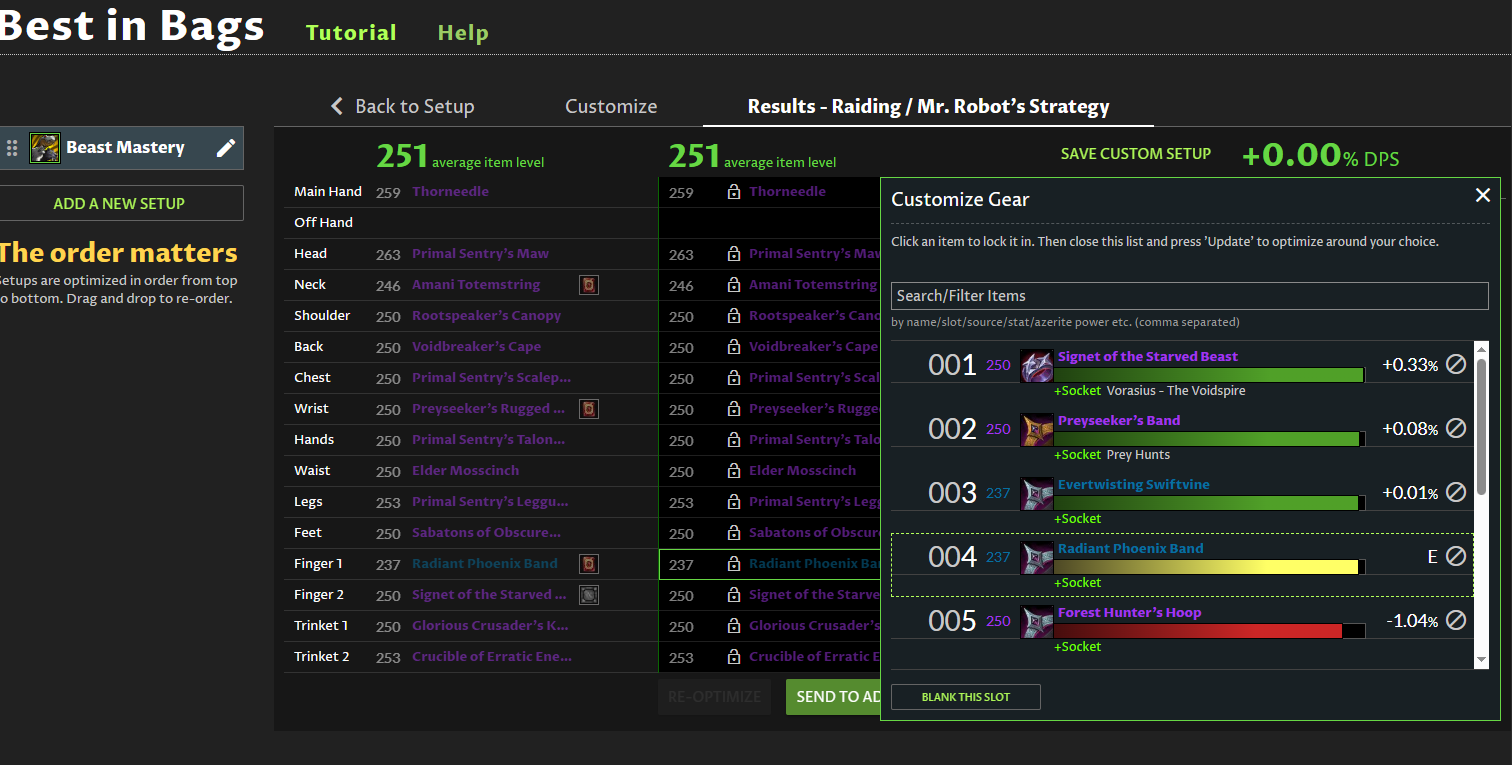Click the enchant icon next to Amani Totemstring
Viewport: 1512px width, 765px height.
[x=589, y=285]
